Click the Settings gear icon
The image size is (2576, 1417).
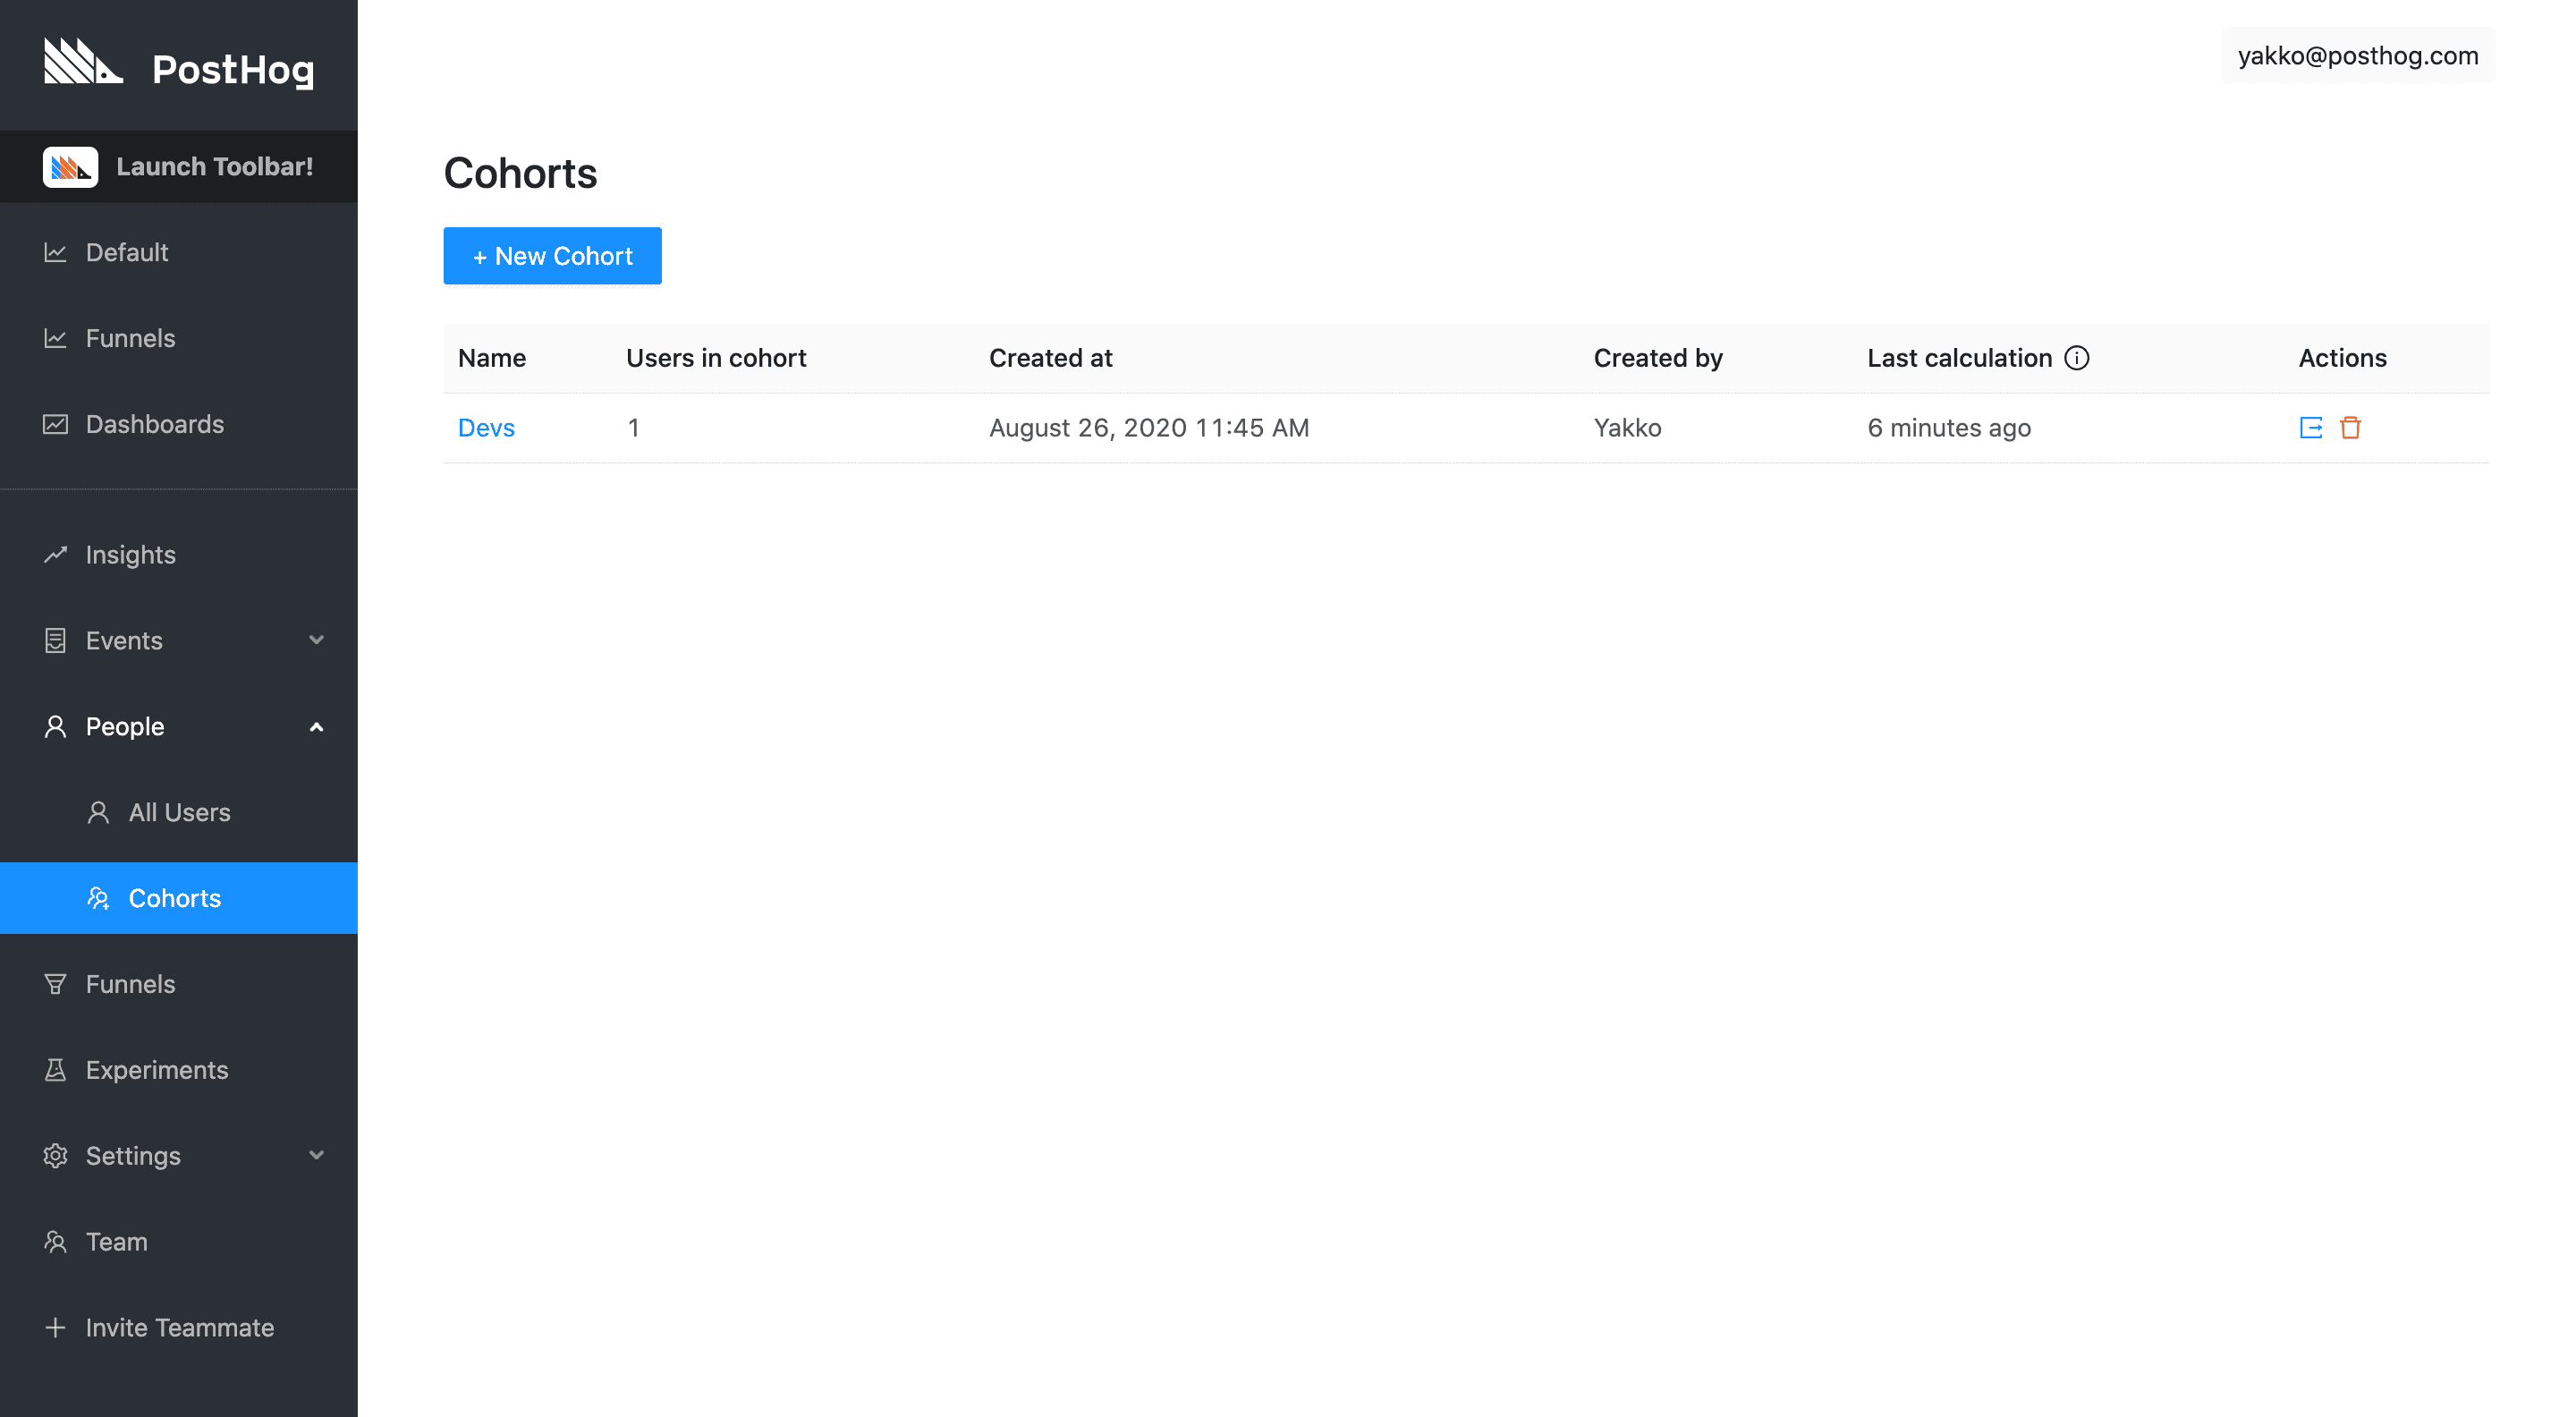point(55,1156)
